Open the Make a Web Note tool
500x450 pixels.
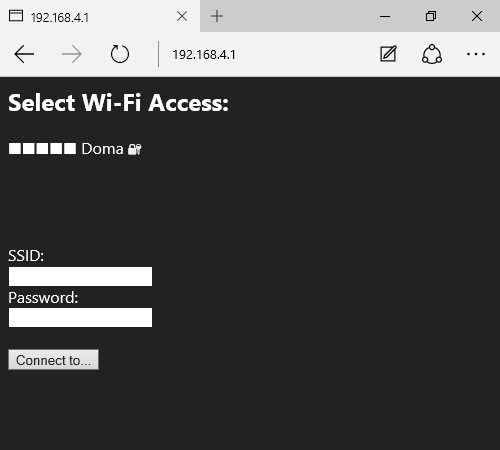(x=388, y=54)
